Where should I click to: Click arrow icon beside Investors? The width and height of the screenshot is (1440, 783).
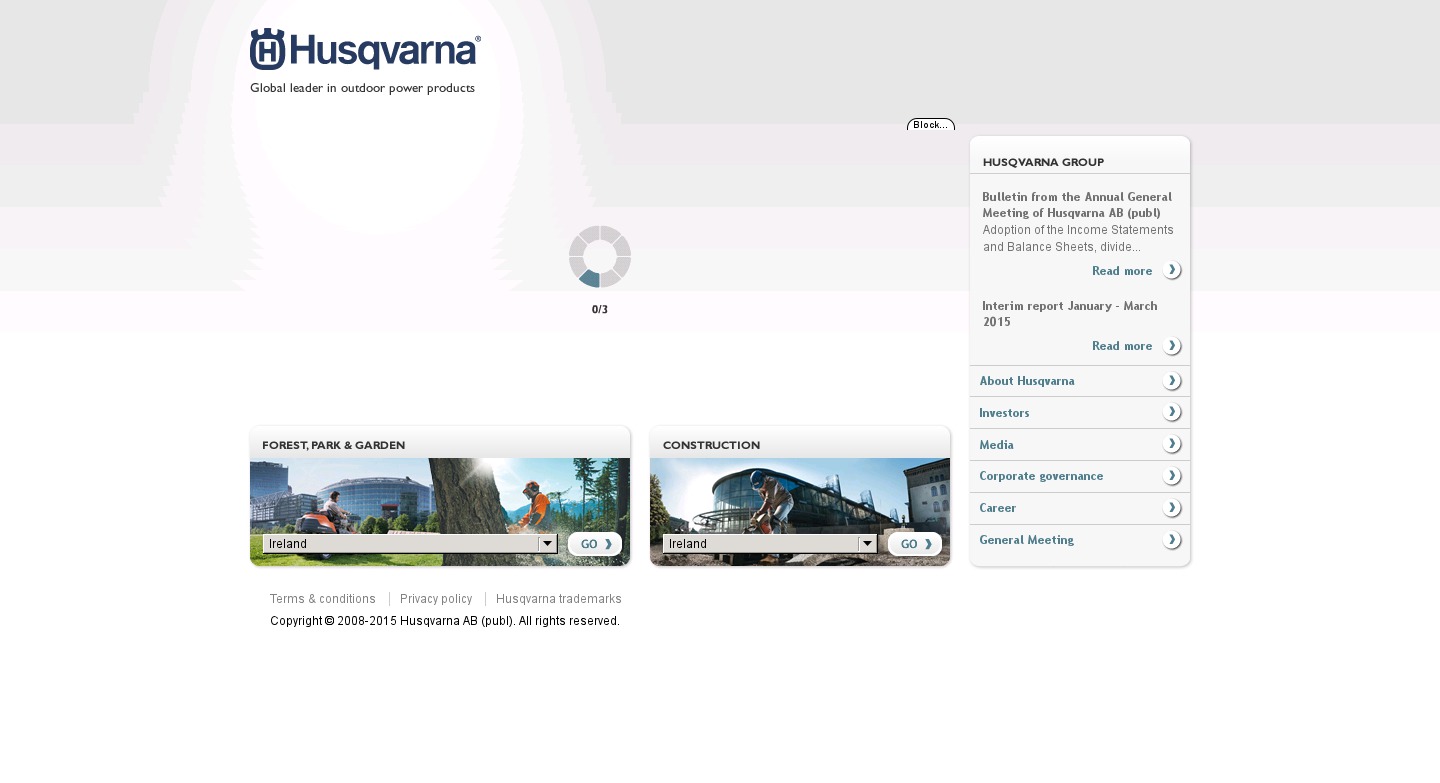[x=1172, y=413]
